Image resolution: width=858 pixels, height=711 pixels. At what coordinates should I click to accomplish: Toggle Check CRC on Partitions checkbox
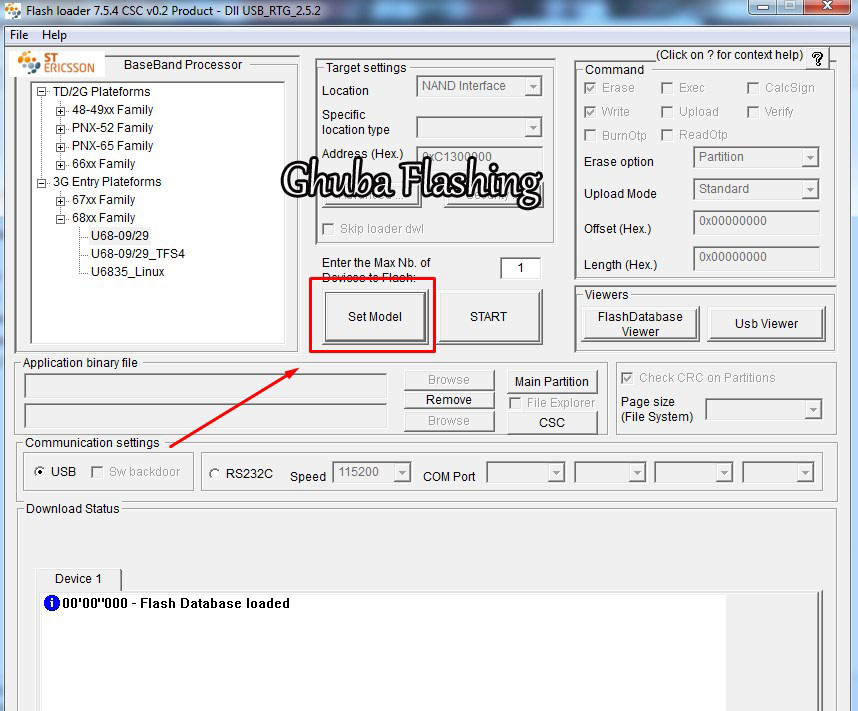[627, 378]
